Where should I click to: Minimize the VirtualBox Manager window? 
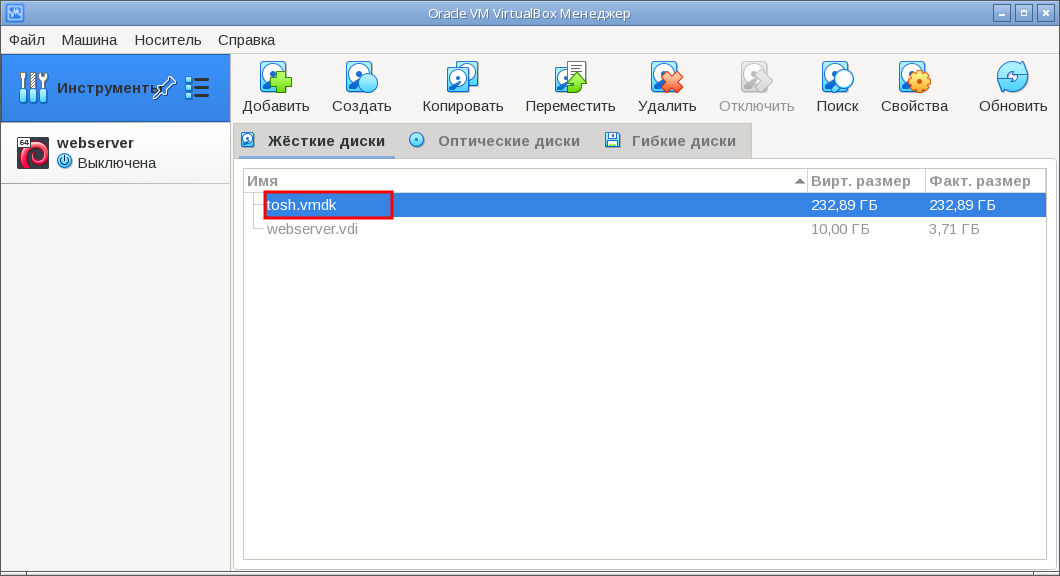point(1002,13)
